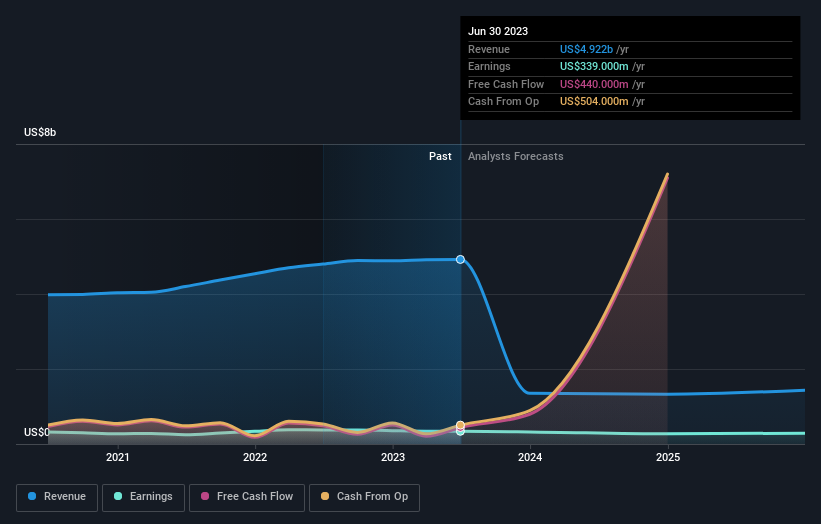Screen dimensions: 821x524
Task: Click the US$0 y-axis label
Action: [37, 432]
